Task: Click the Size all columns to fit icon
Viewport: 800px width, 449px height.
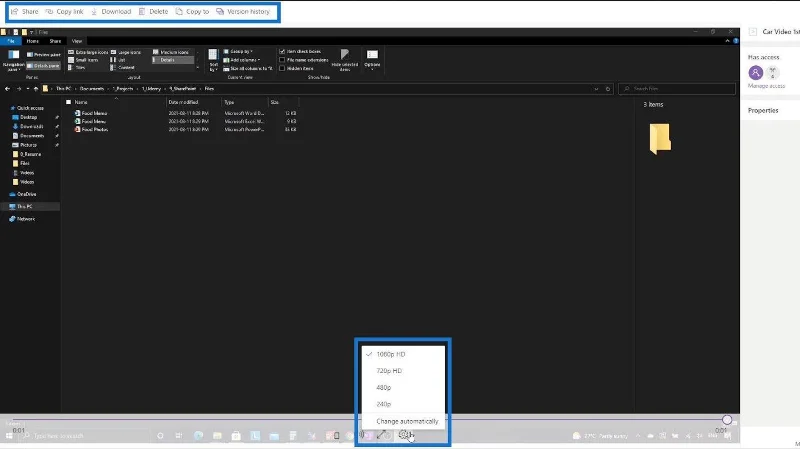Action: coord(226,68)
